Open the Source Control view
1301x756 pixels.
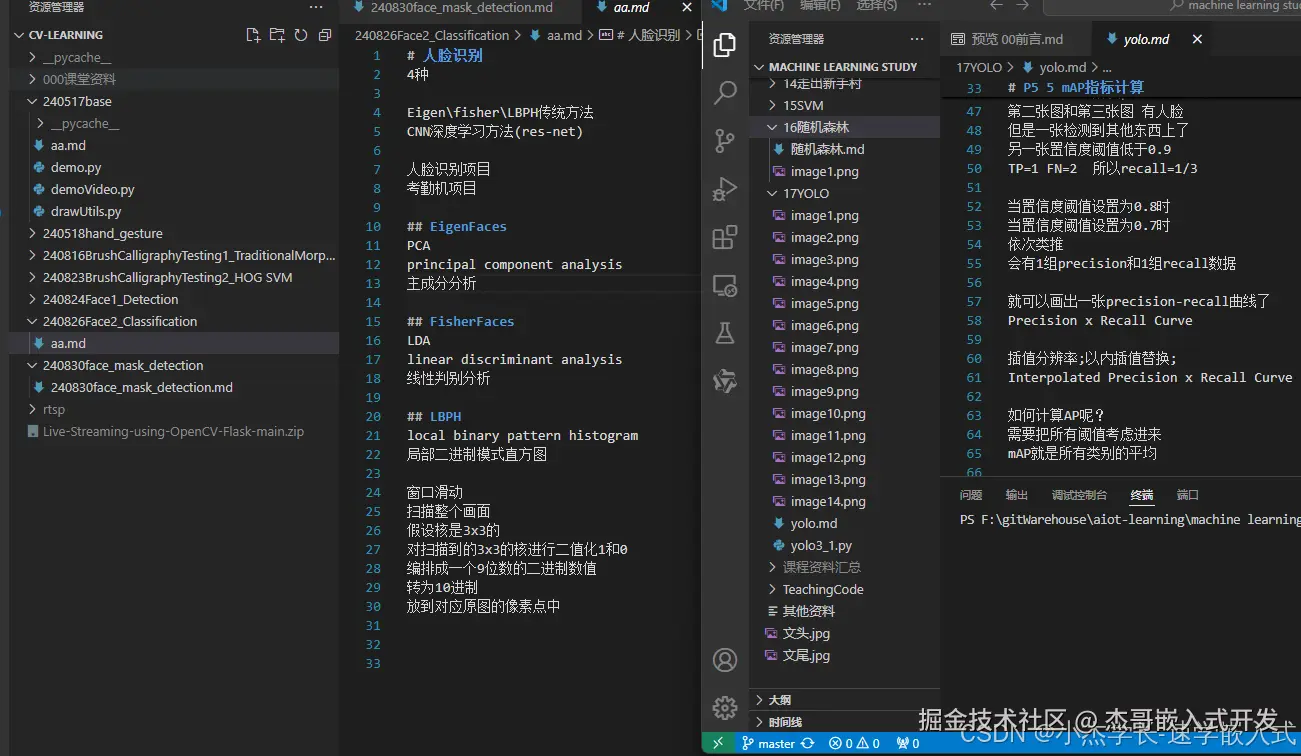(x=724, y=141)
